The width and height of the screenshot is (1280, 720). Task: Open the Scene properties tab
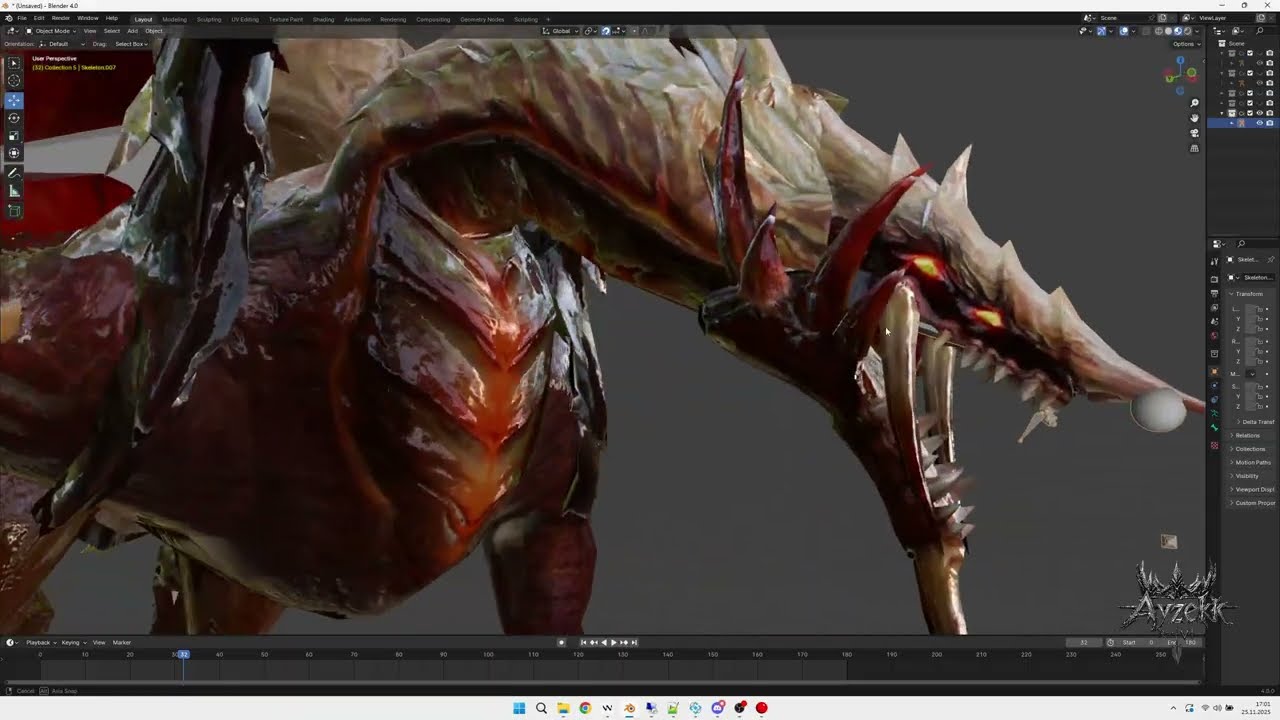[x=1215, y=321]
